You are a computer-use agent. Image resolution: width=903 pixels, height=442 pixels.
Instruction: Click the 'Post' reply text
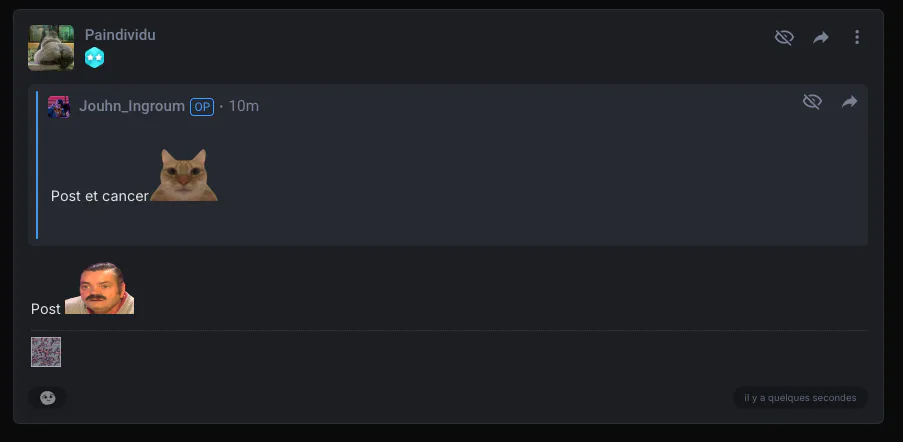click(x=45, y=309)
